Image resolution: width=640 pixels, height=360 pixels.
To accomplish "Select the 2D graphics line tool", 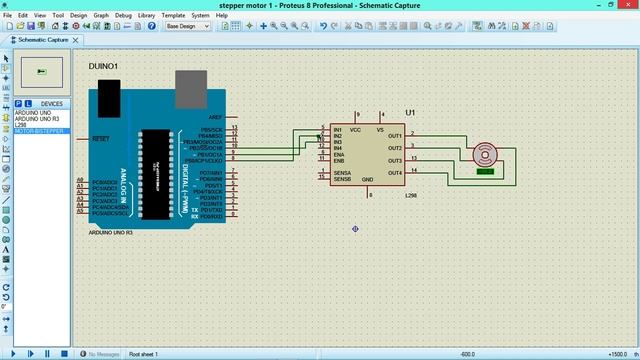I will (x=6, y=200).
